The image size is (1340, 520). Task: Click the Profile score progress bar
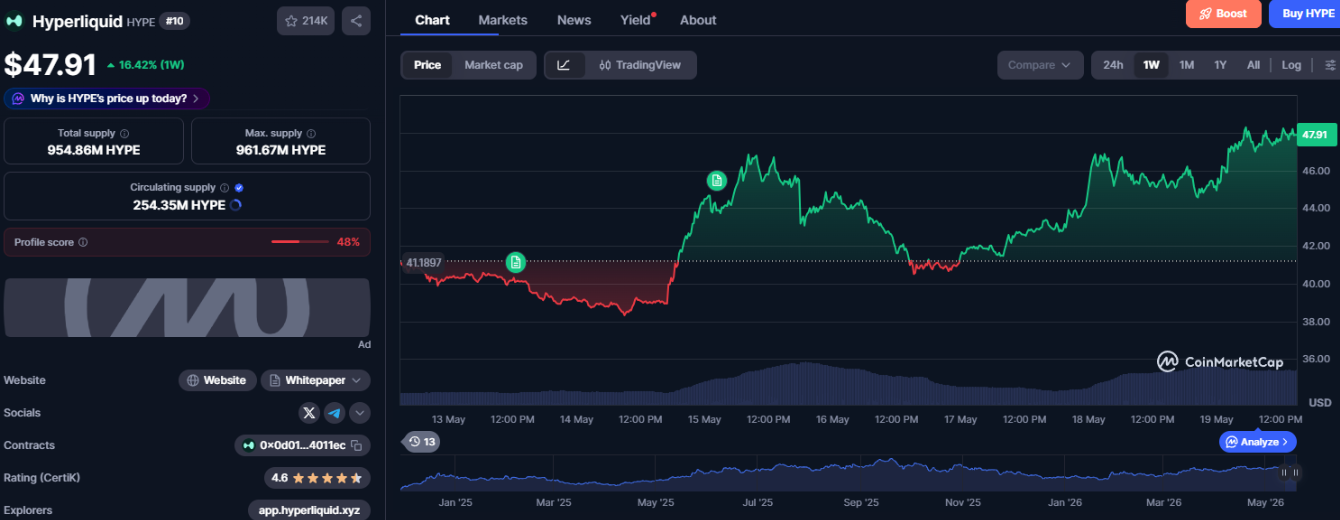(x=299, y=242)
